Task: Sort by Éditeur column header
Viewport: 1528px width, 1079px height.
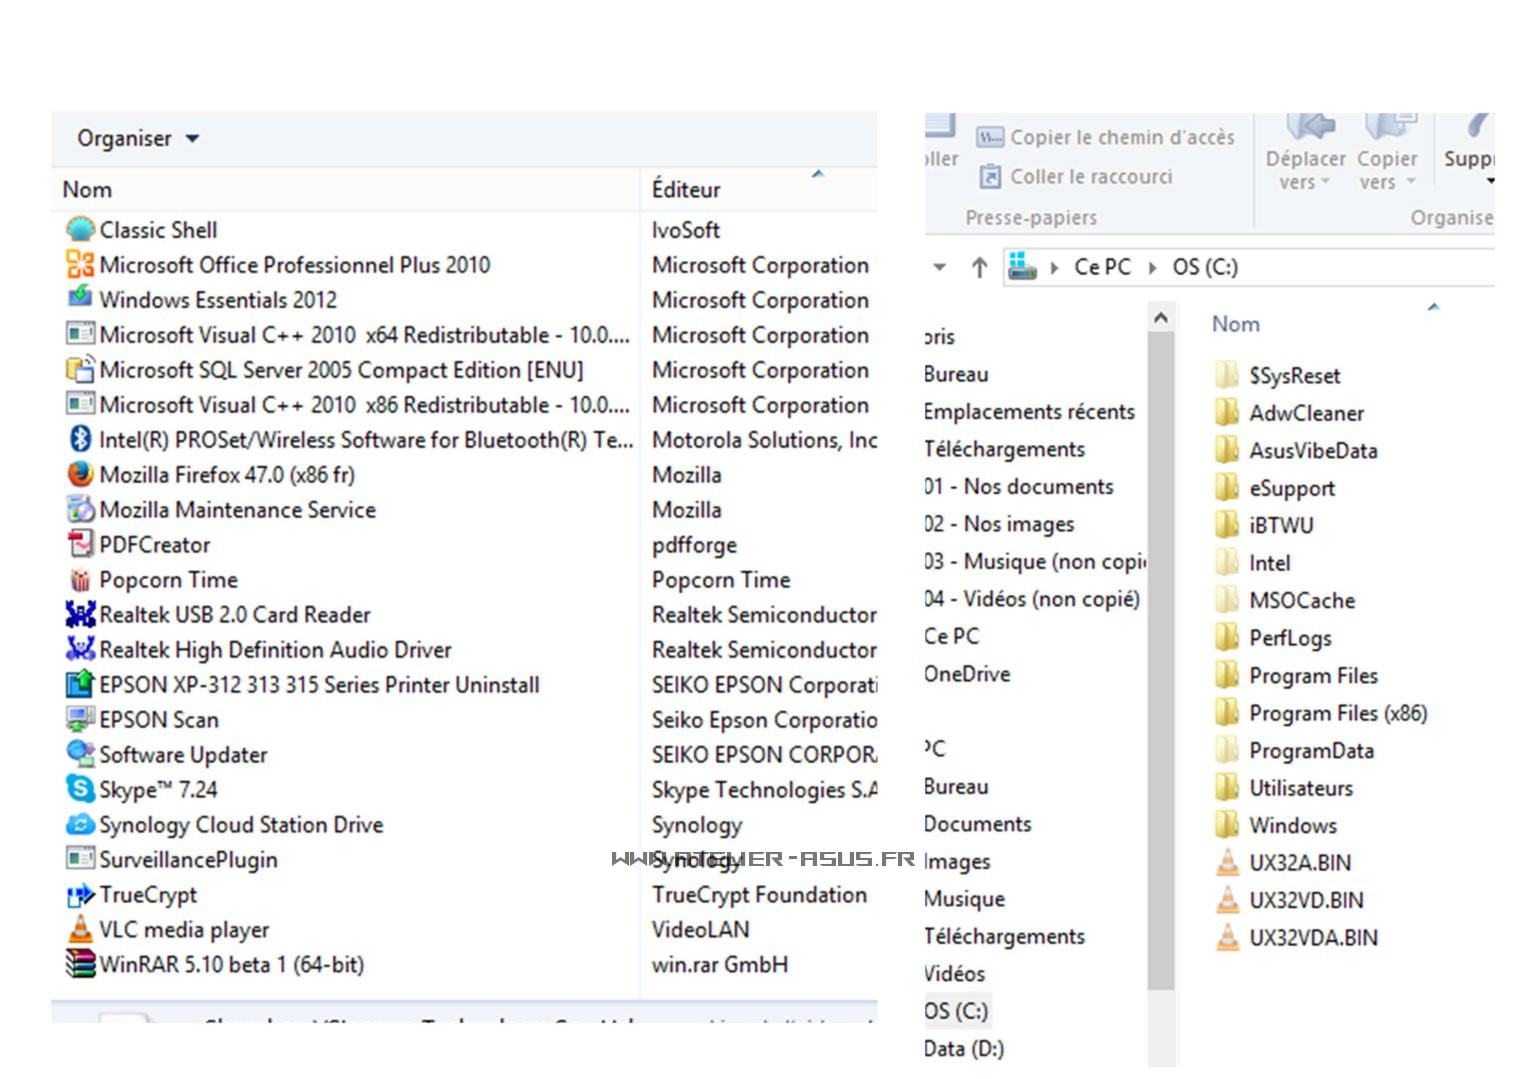Action: click(x=686, y=189)
